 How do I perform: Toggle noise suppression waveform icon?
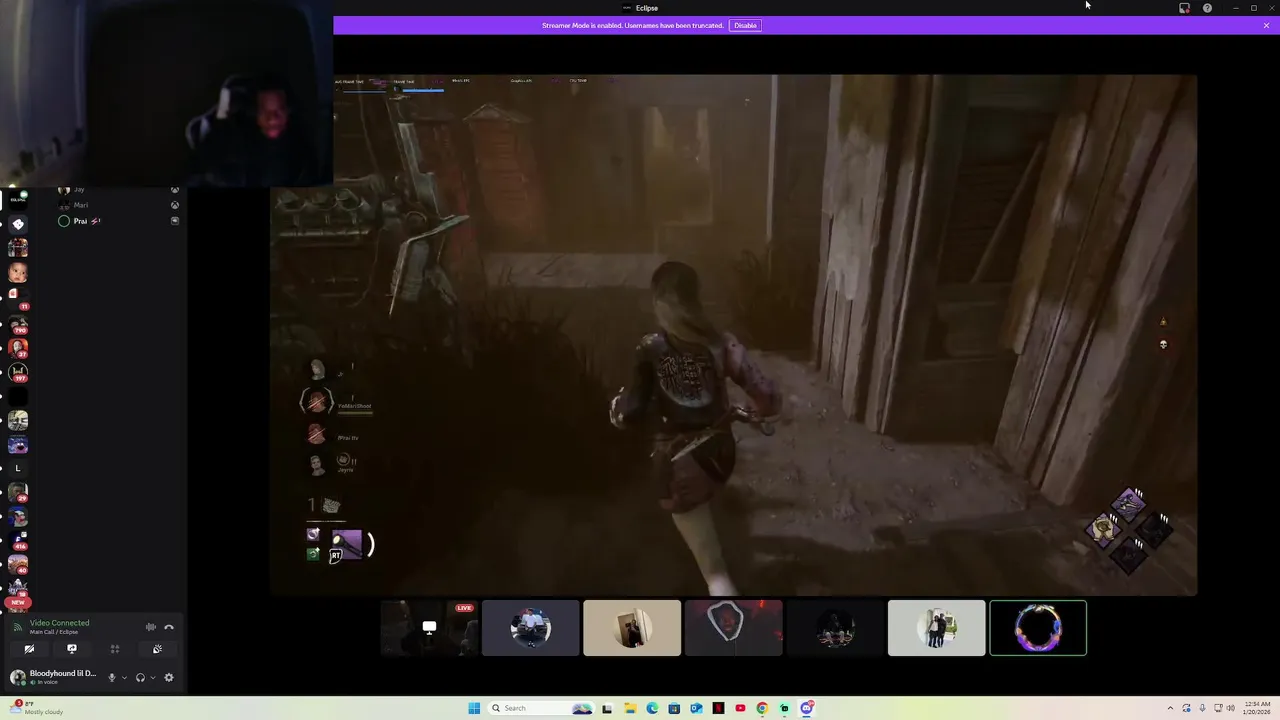point(151,627)
